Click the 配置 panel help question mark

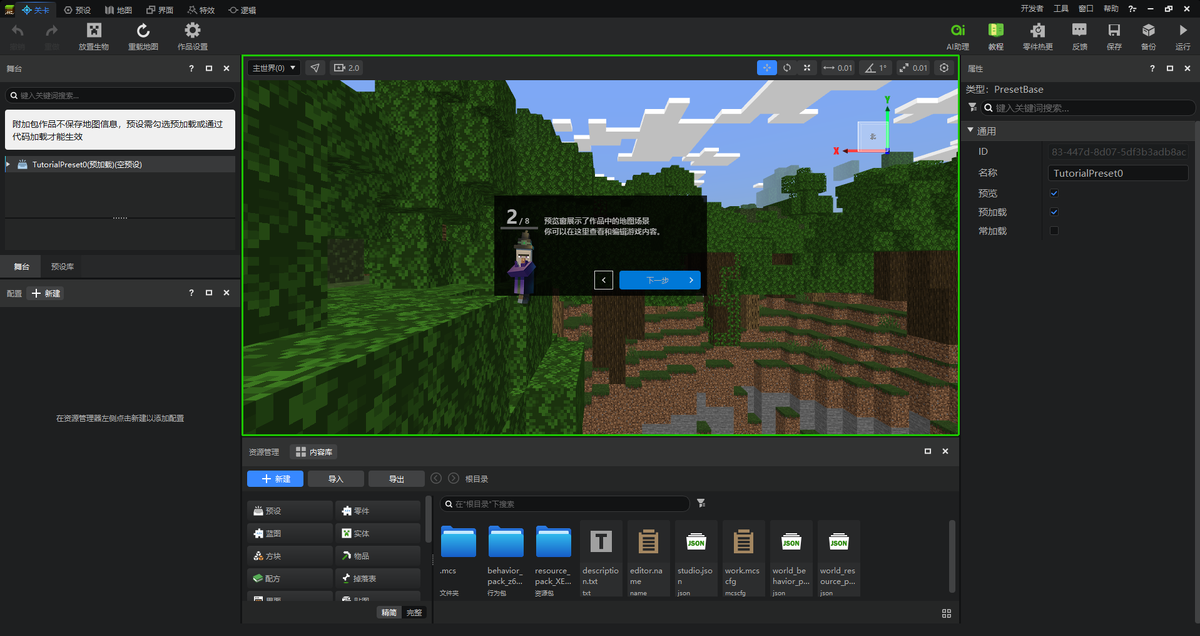point(191,293)
